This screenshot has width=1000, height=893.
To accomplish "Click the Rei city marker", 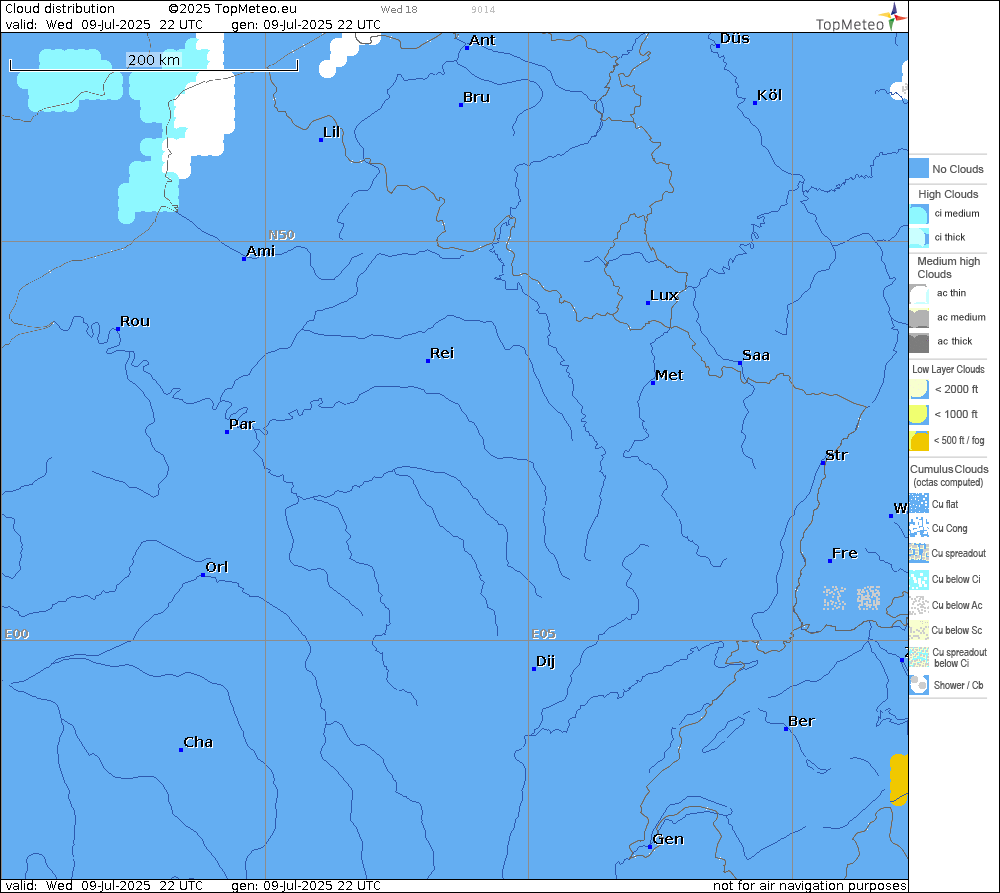I will point(428,361).
